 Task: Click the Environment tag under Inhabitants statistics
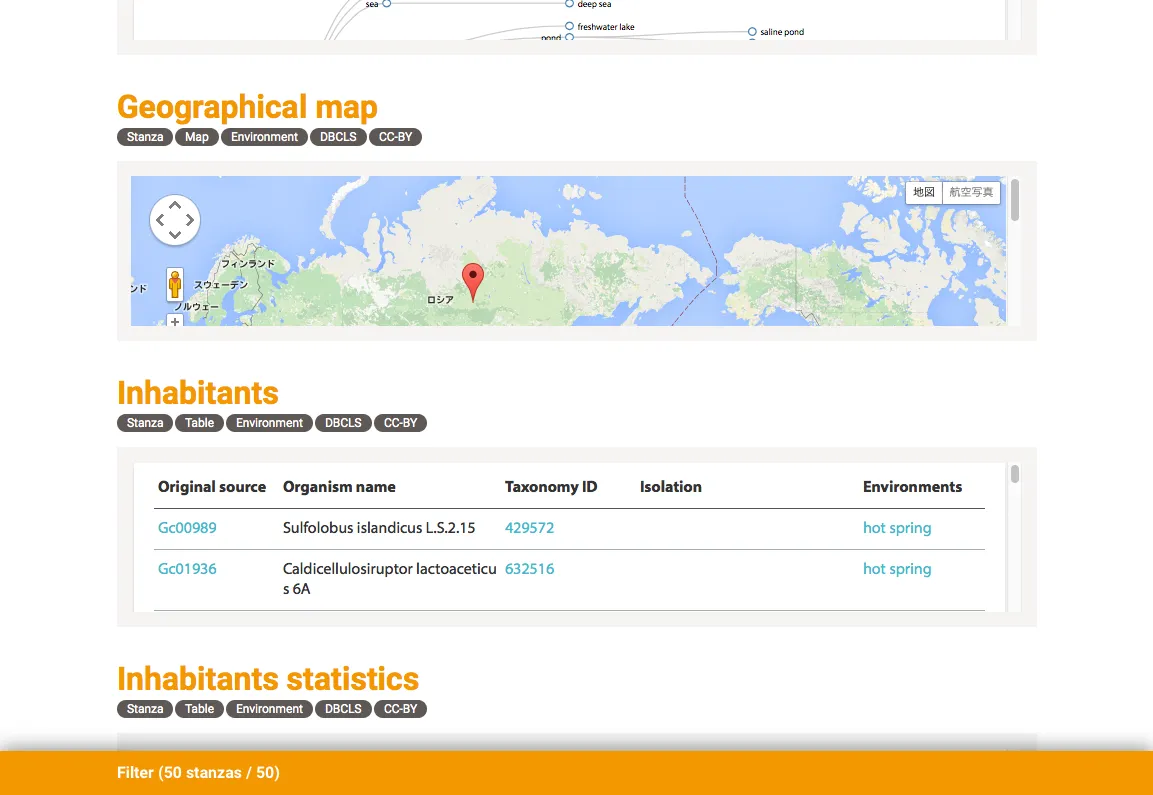[269, 709]
